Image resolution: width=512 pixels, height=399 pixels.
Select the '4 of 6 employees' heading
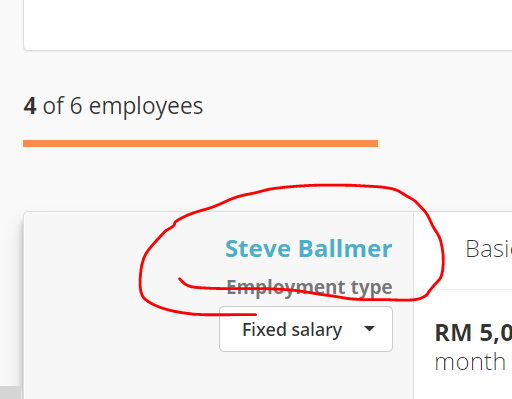click(x=113, y=106)
